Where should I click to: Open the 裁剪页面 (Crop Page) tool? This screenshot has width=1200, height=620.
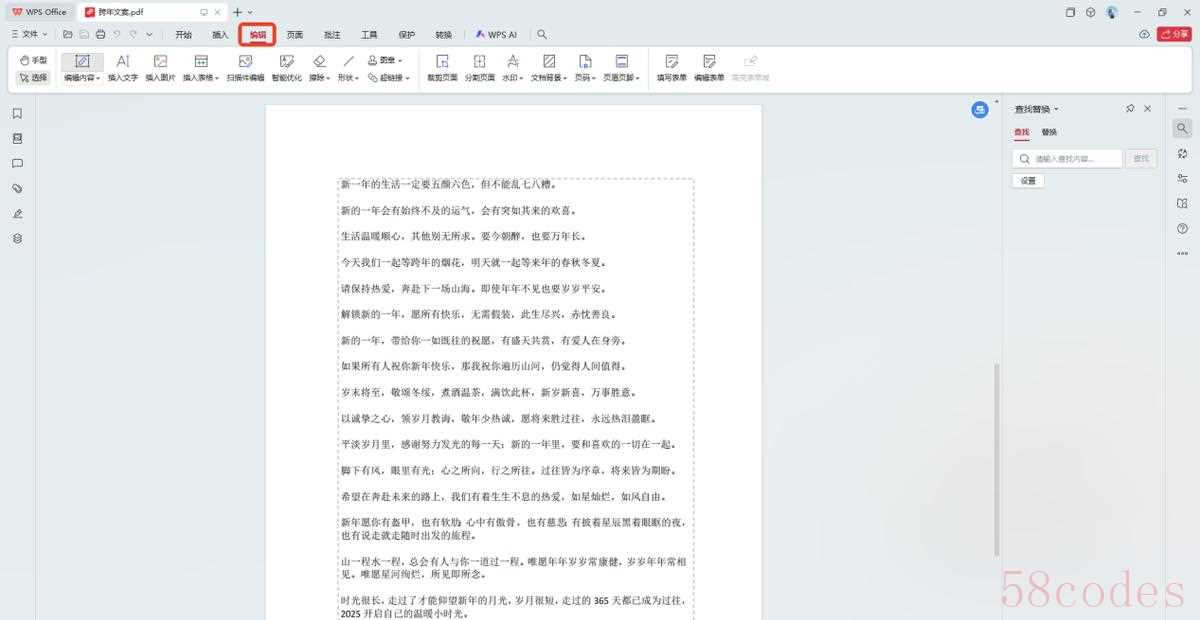(x=442, y=67)
